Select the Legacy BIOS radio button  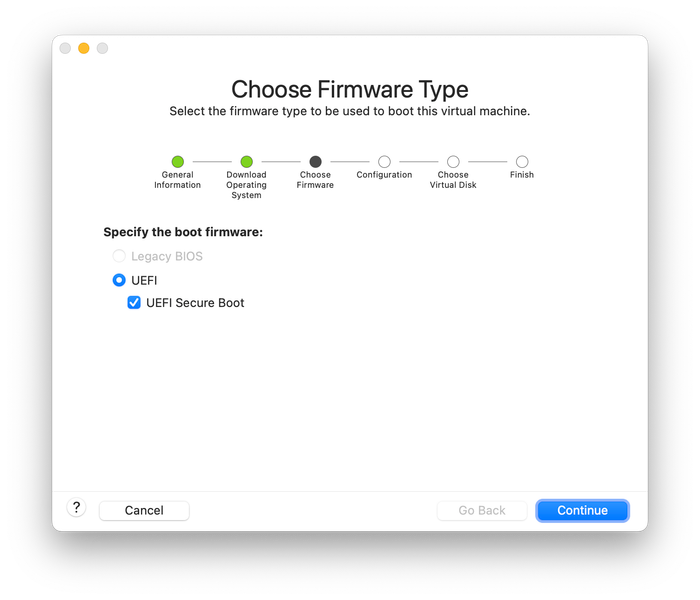pos(119,256)
